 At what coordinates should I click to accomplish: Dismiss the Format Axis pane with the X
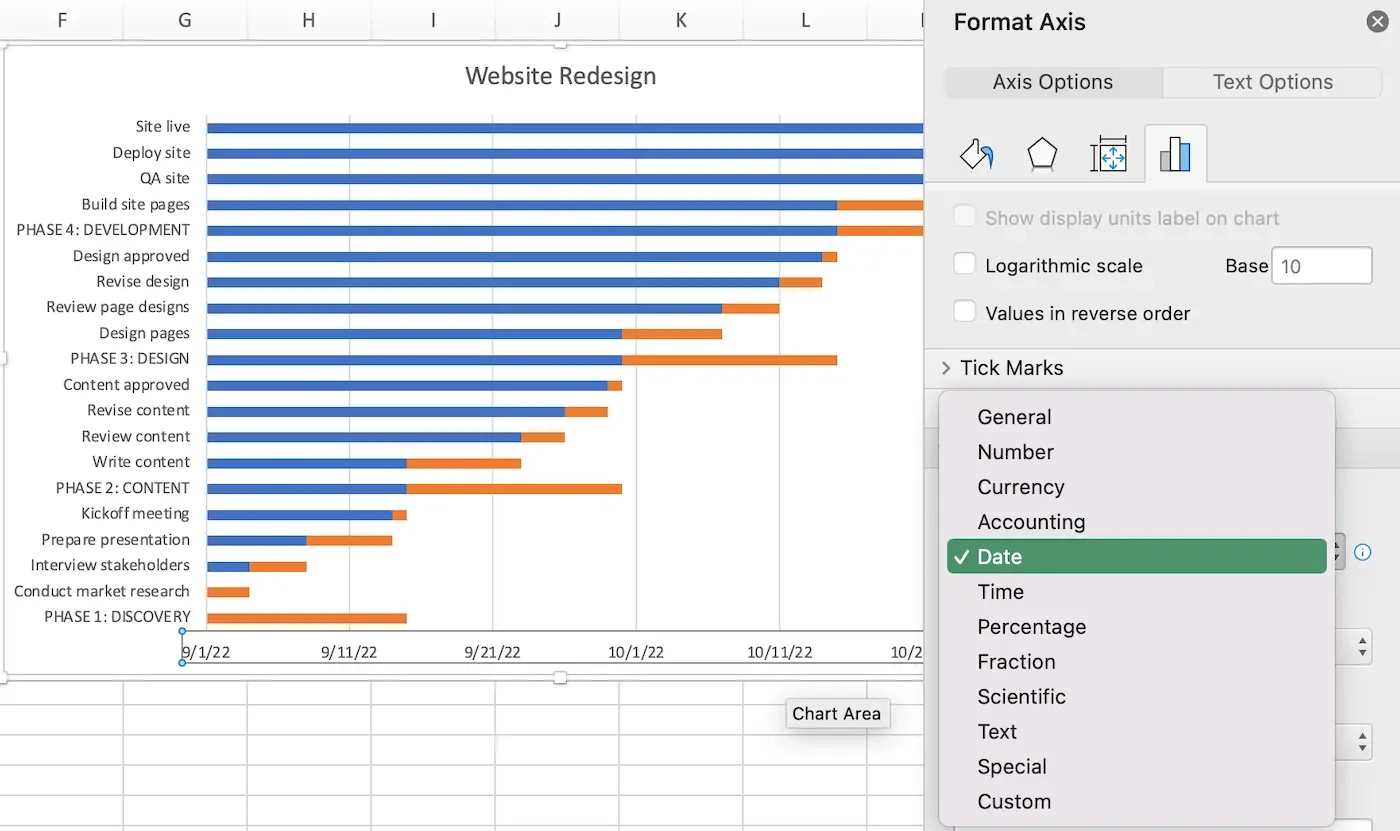coord(1377,20)
